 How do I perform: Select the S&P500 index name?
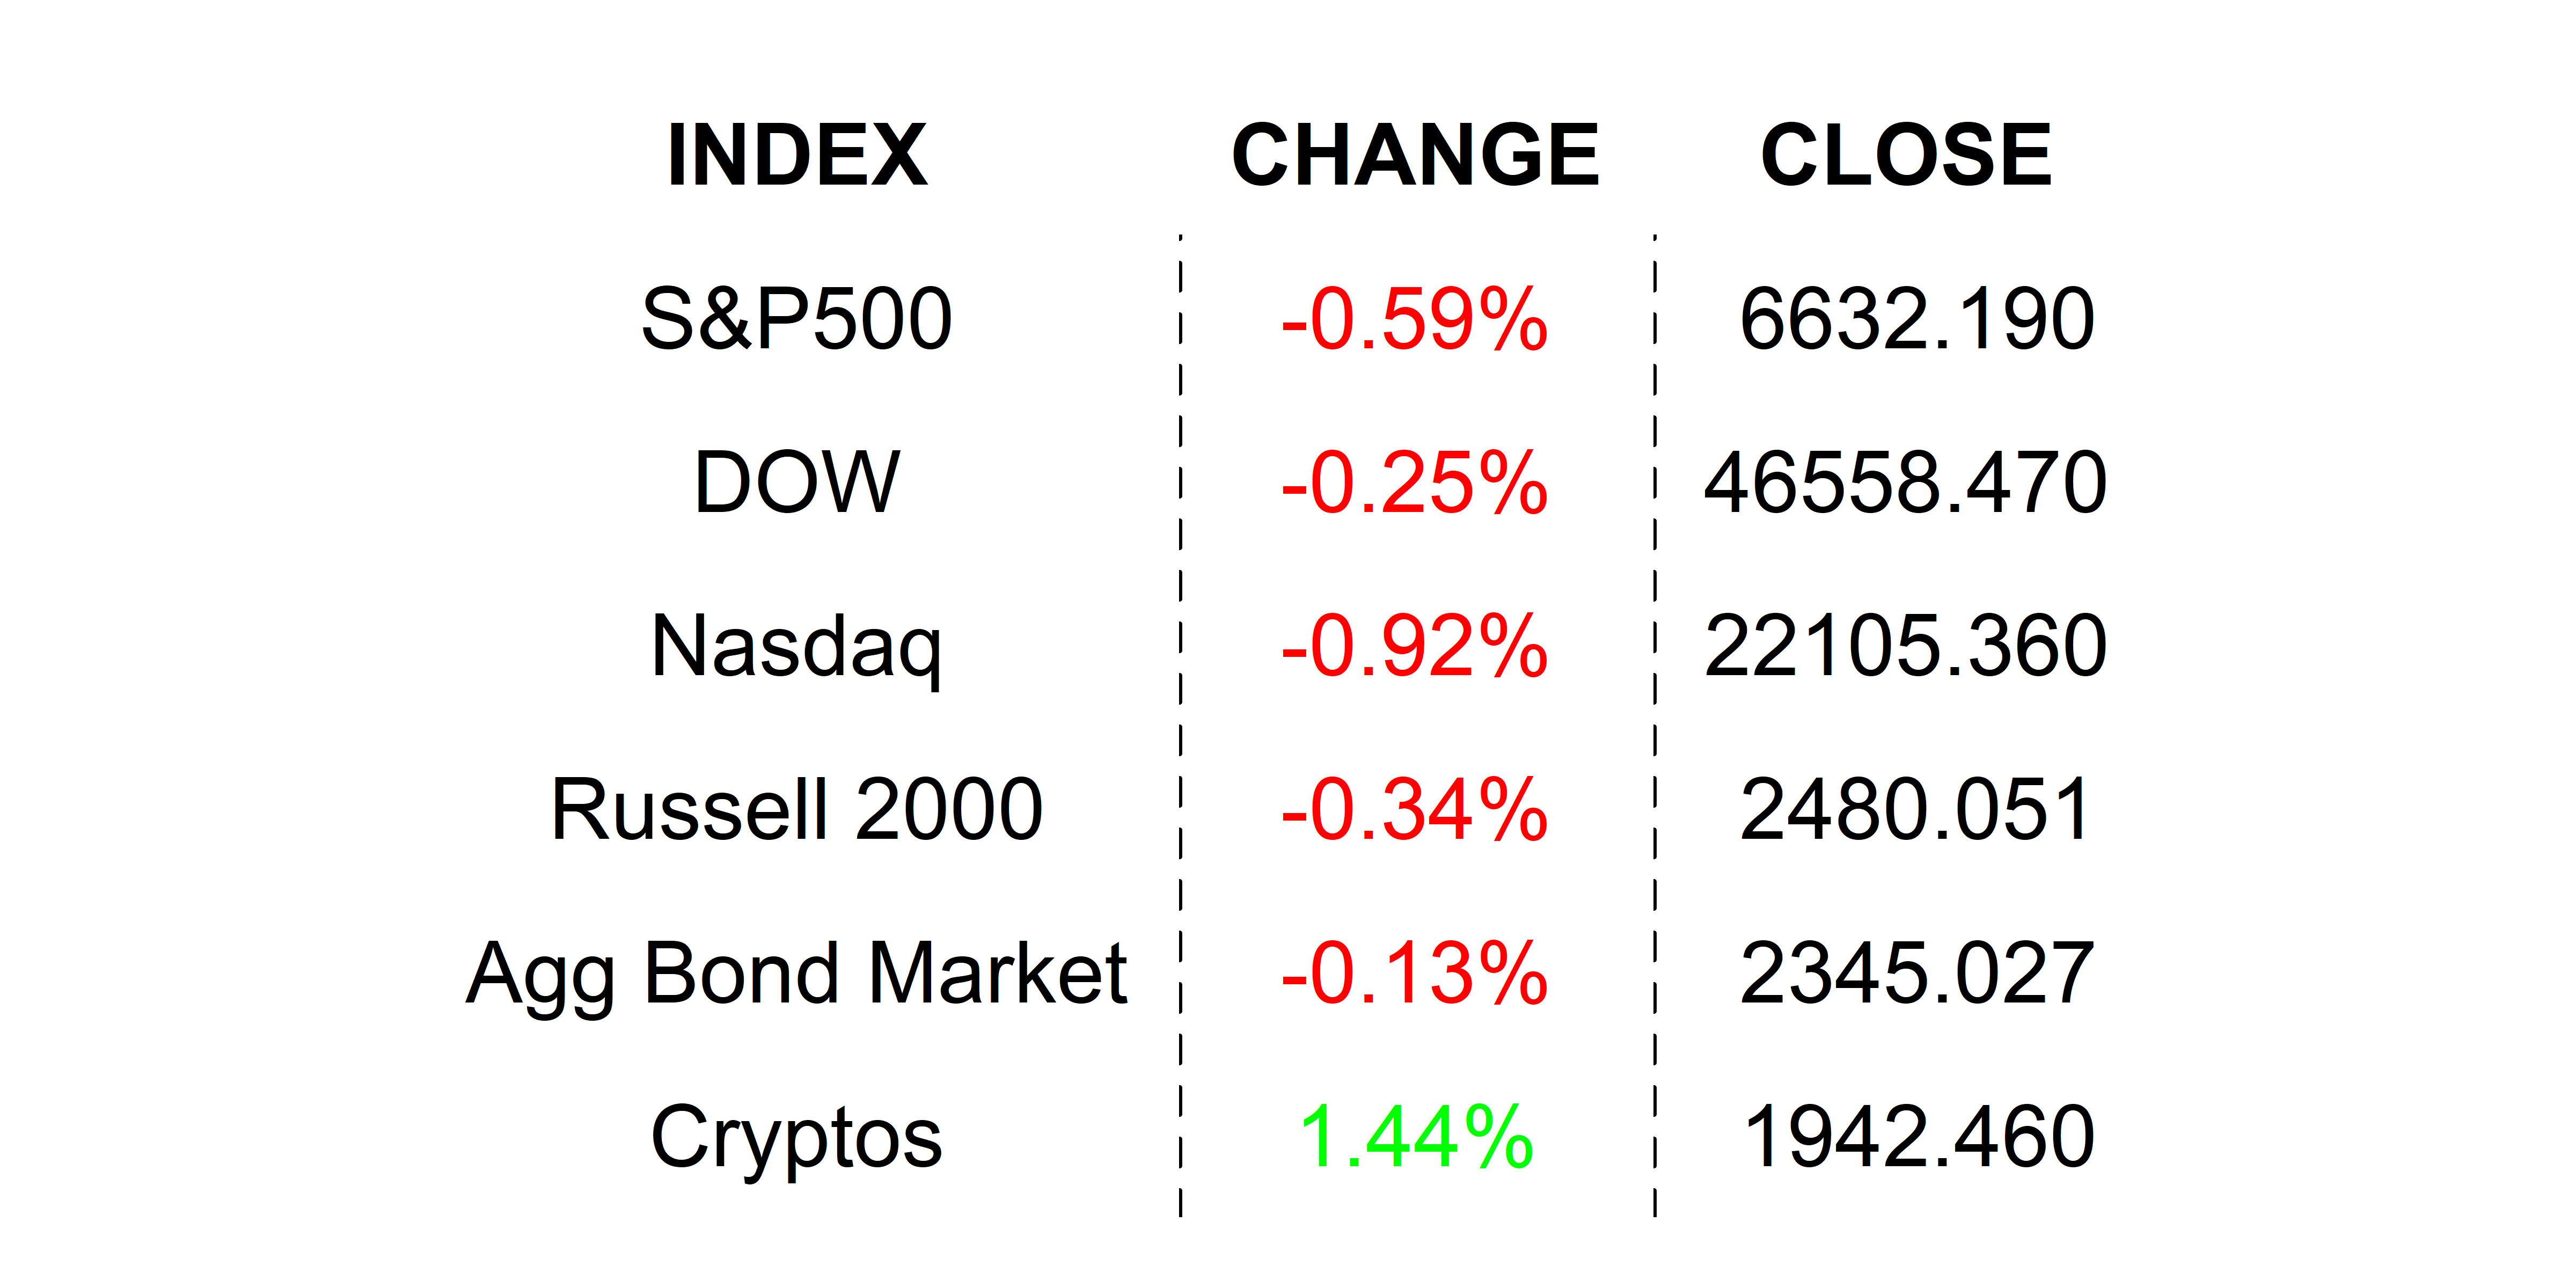797,319
